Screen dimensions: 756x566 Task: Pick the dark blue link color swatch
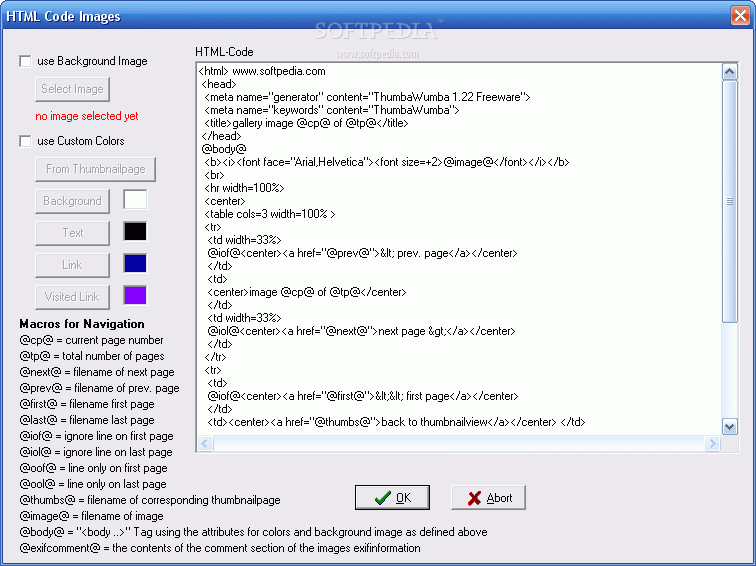135,264
